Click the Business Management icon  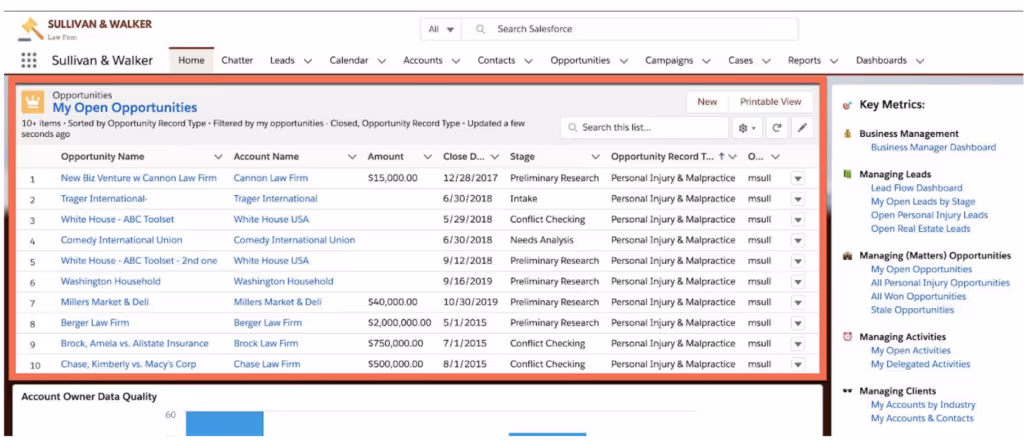pos(848,134)
